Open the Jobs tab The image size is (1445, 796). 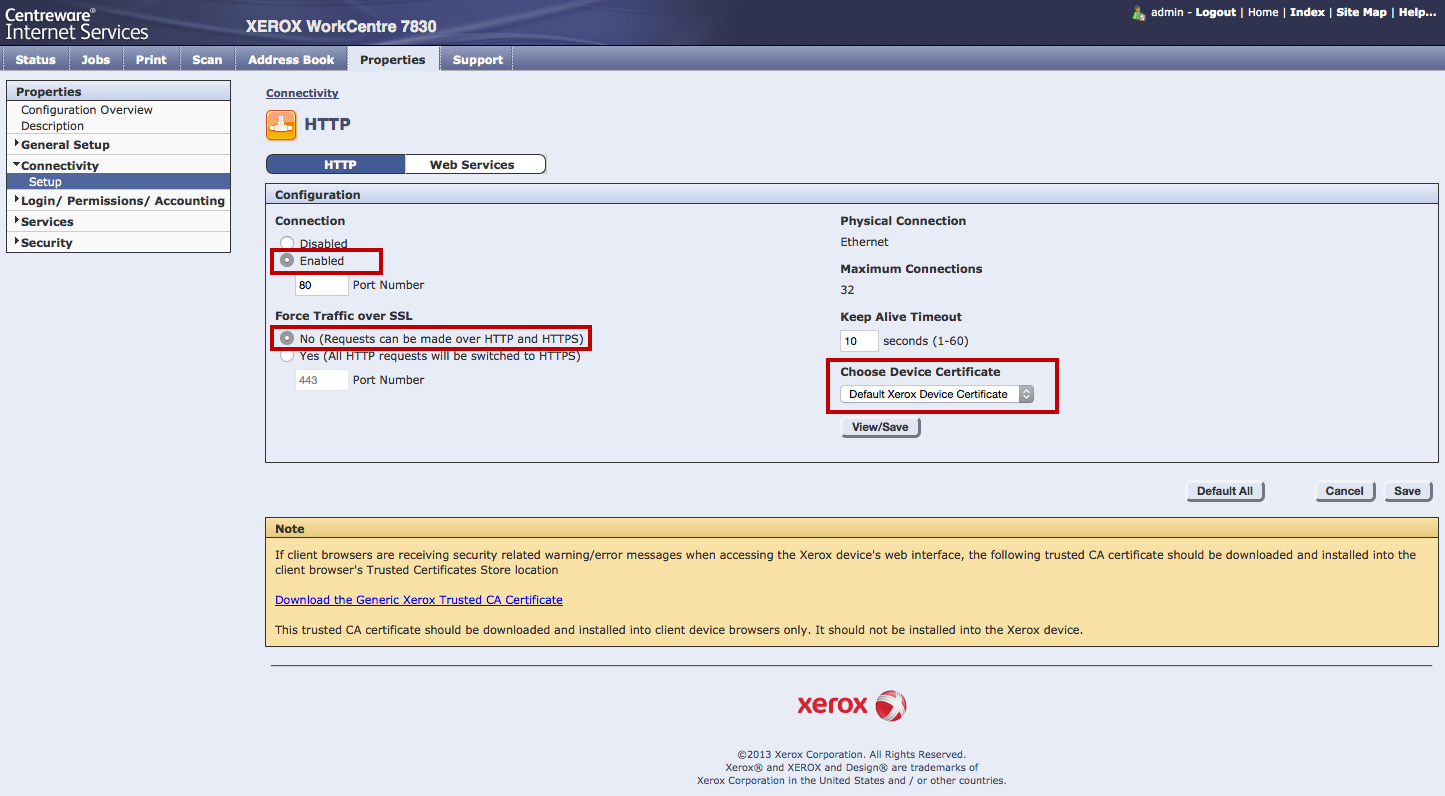pyautogui.click(x=96, y=59)
